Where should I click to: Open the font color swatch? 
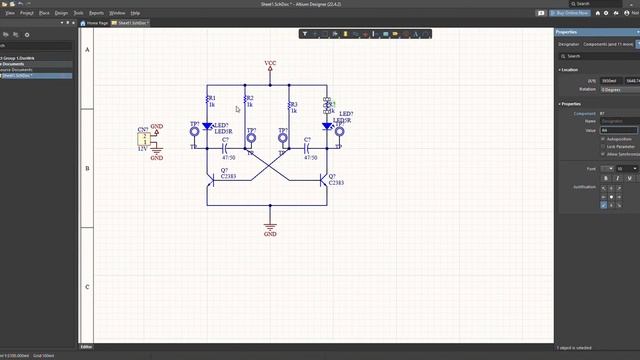(x=607, y=169)
